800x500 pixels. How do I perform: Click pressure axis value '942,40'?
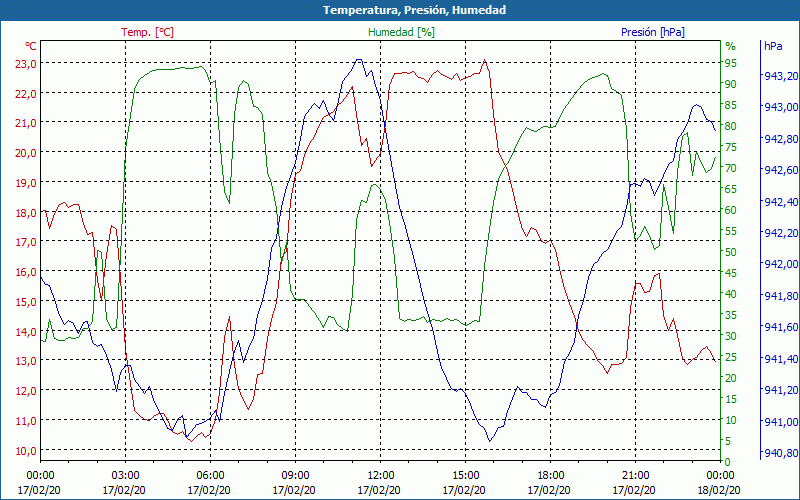point(781,202)
